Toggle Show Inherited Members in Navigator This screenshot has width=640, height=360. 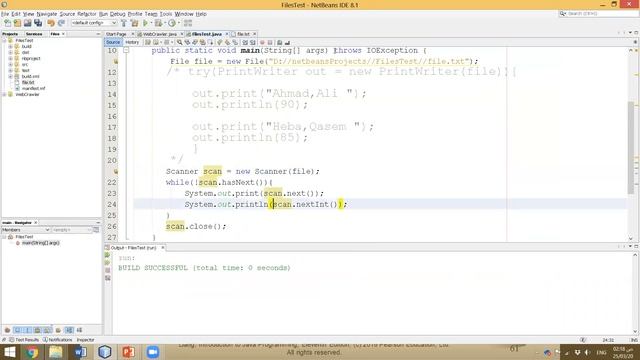point(7,330)
